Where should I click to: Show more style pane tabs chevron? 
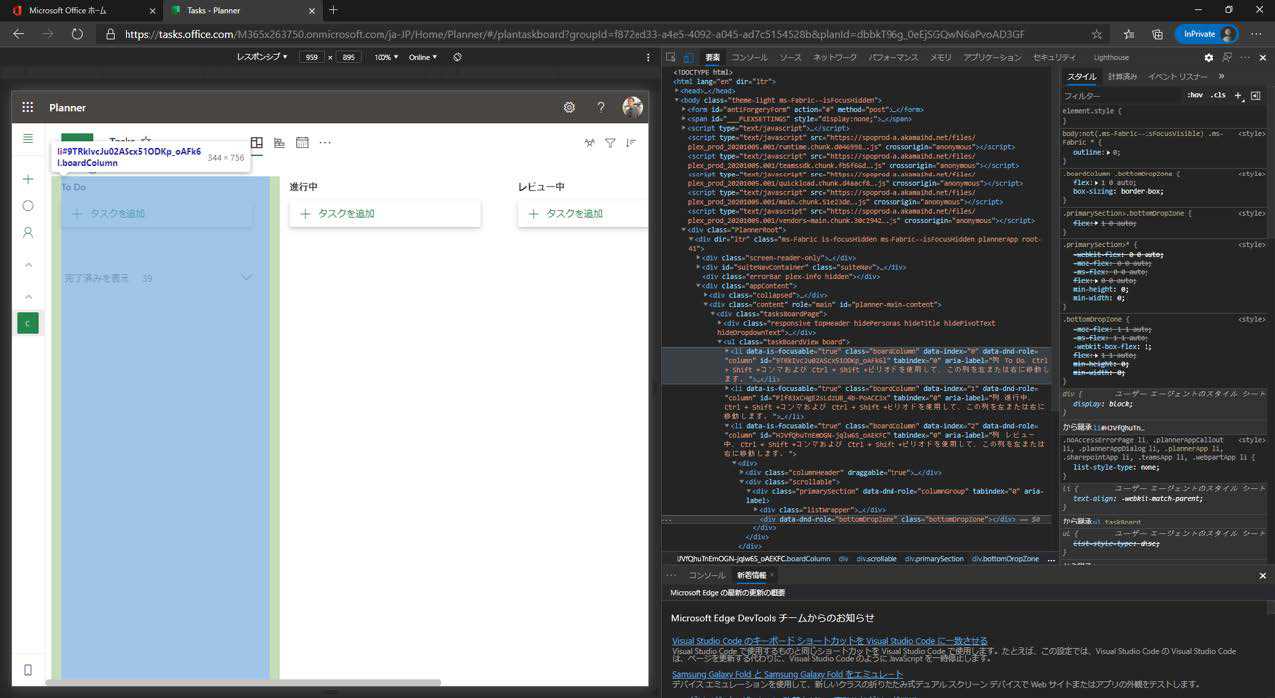pyautogui.click(x=1221, y=77)
